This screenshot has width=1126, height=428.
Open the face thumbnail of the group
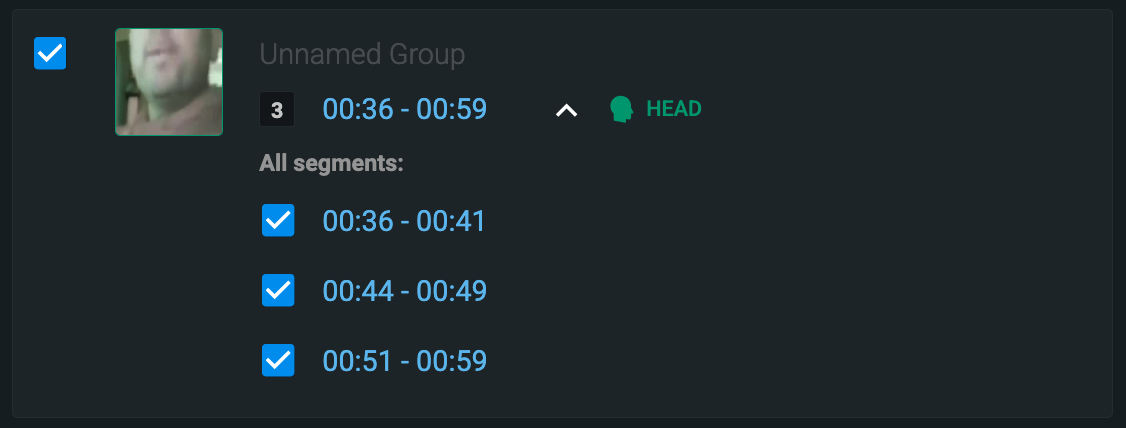click(x=168, y=81)
